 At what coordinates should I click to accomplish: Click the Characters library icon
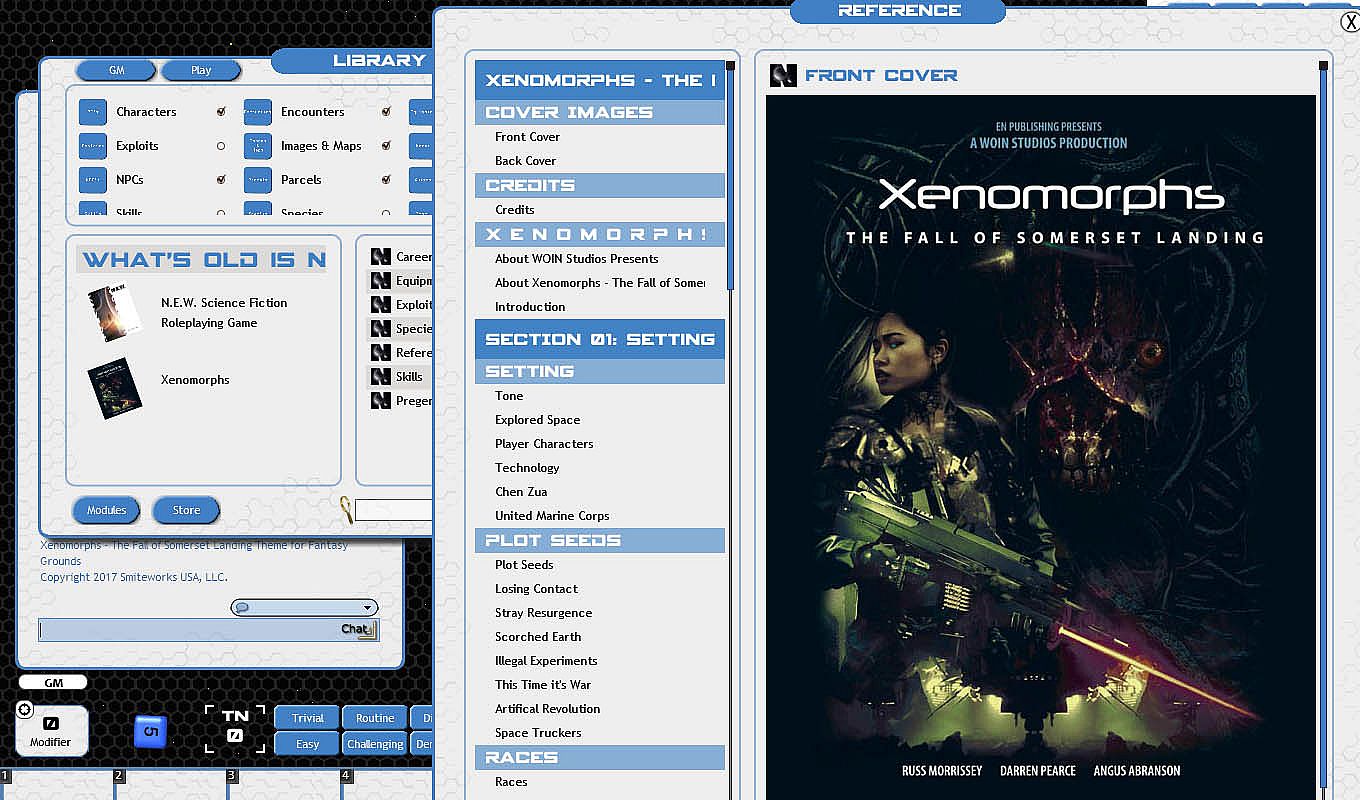pyautogui.click(x=92, y=112)
